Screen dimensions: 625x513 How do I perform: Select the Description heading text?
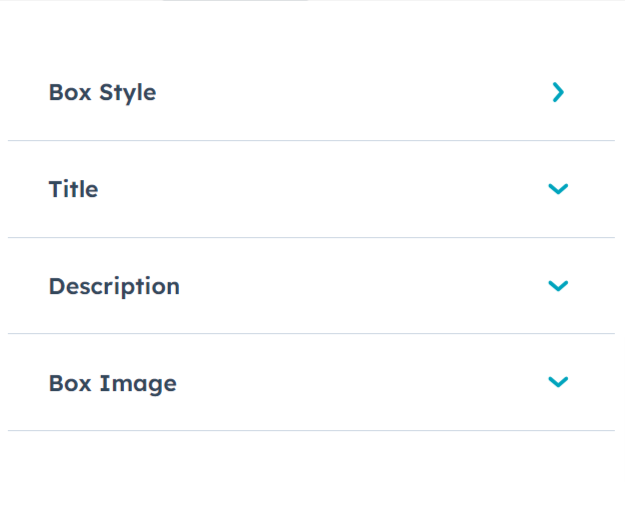tap(114, 286)
